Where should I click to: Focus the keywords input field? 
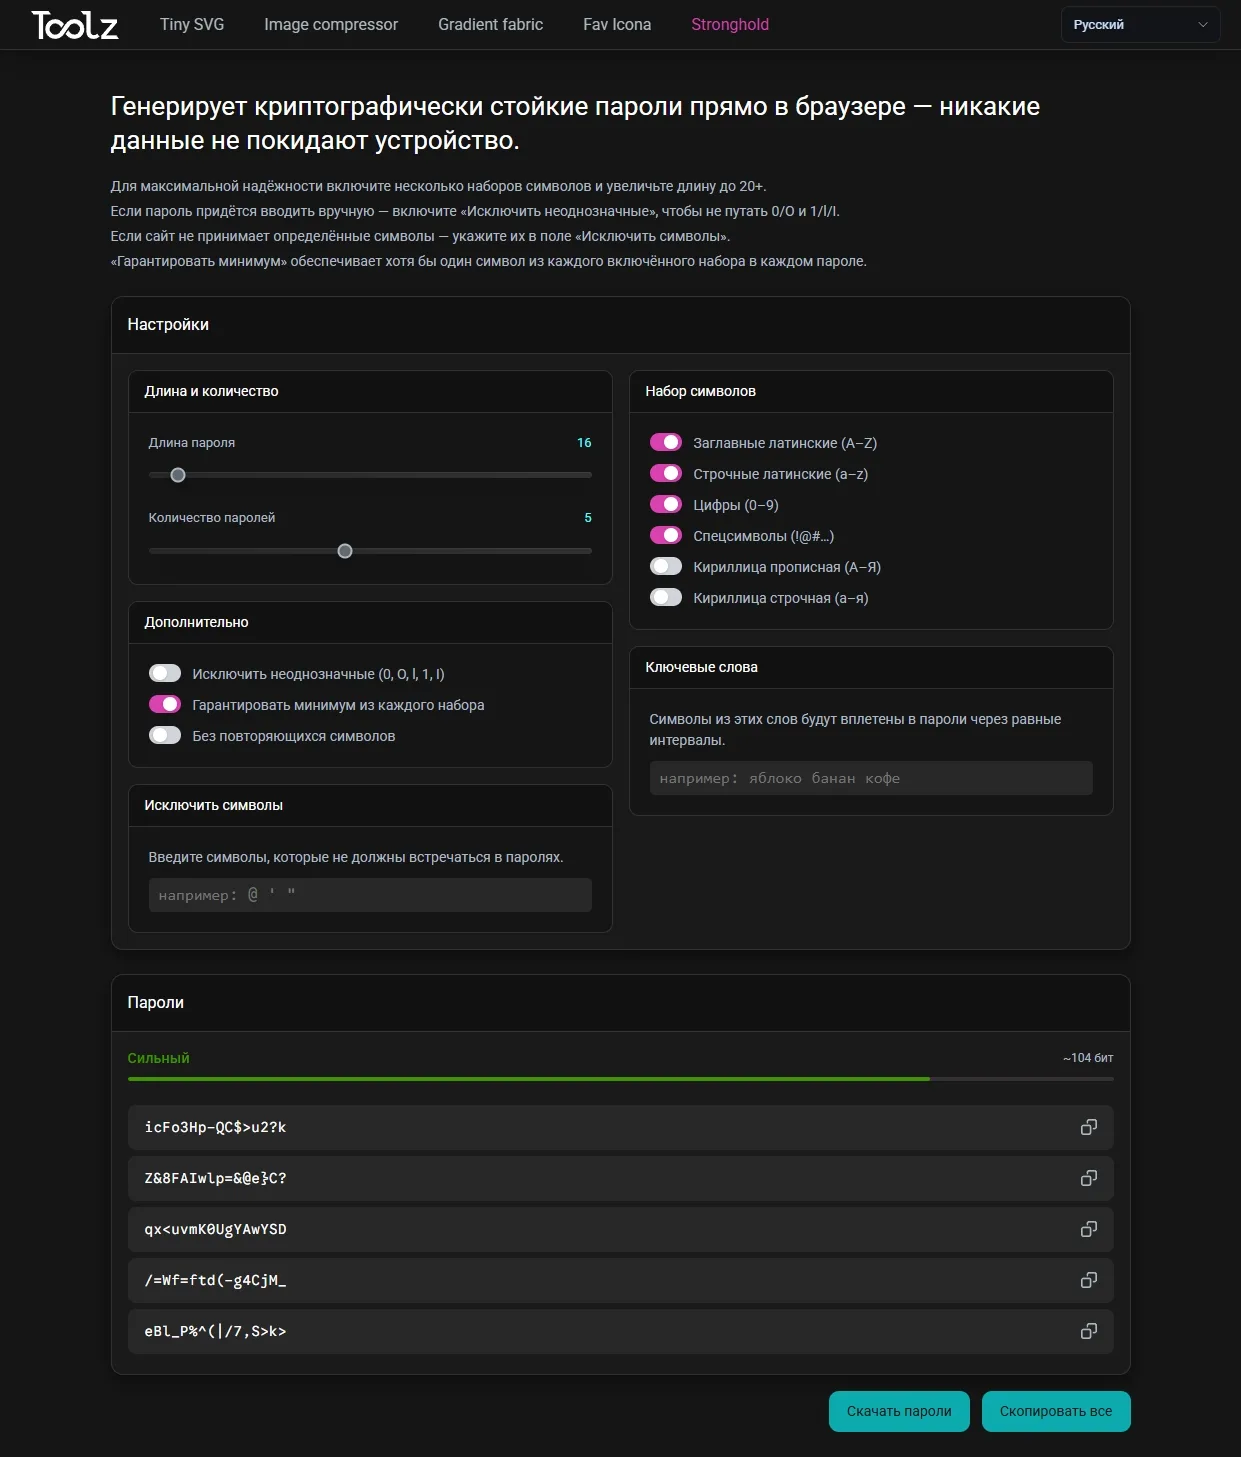click(x=870, y=778)
